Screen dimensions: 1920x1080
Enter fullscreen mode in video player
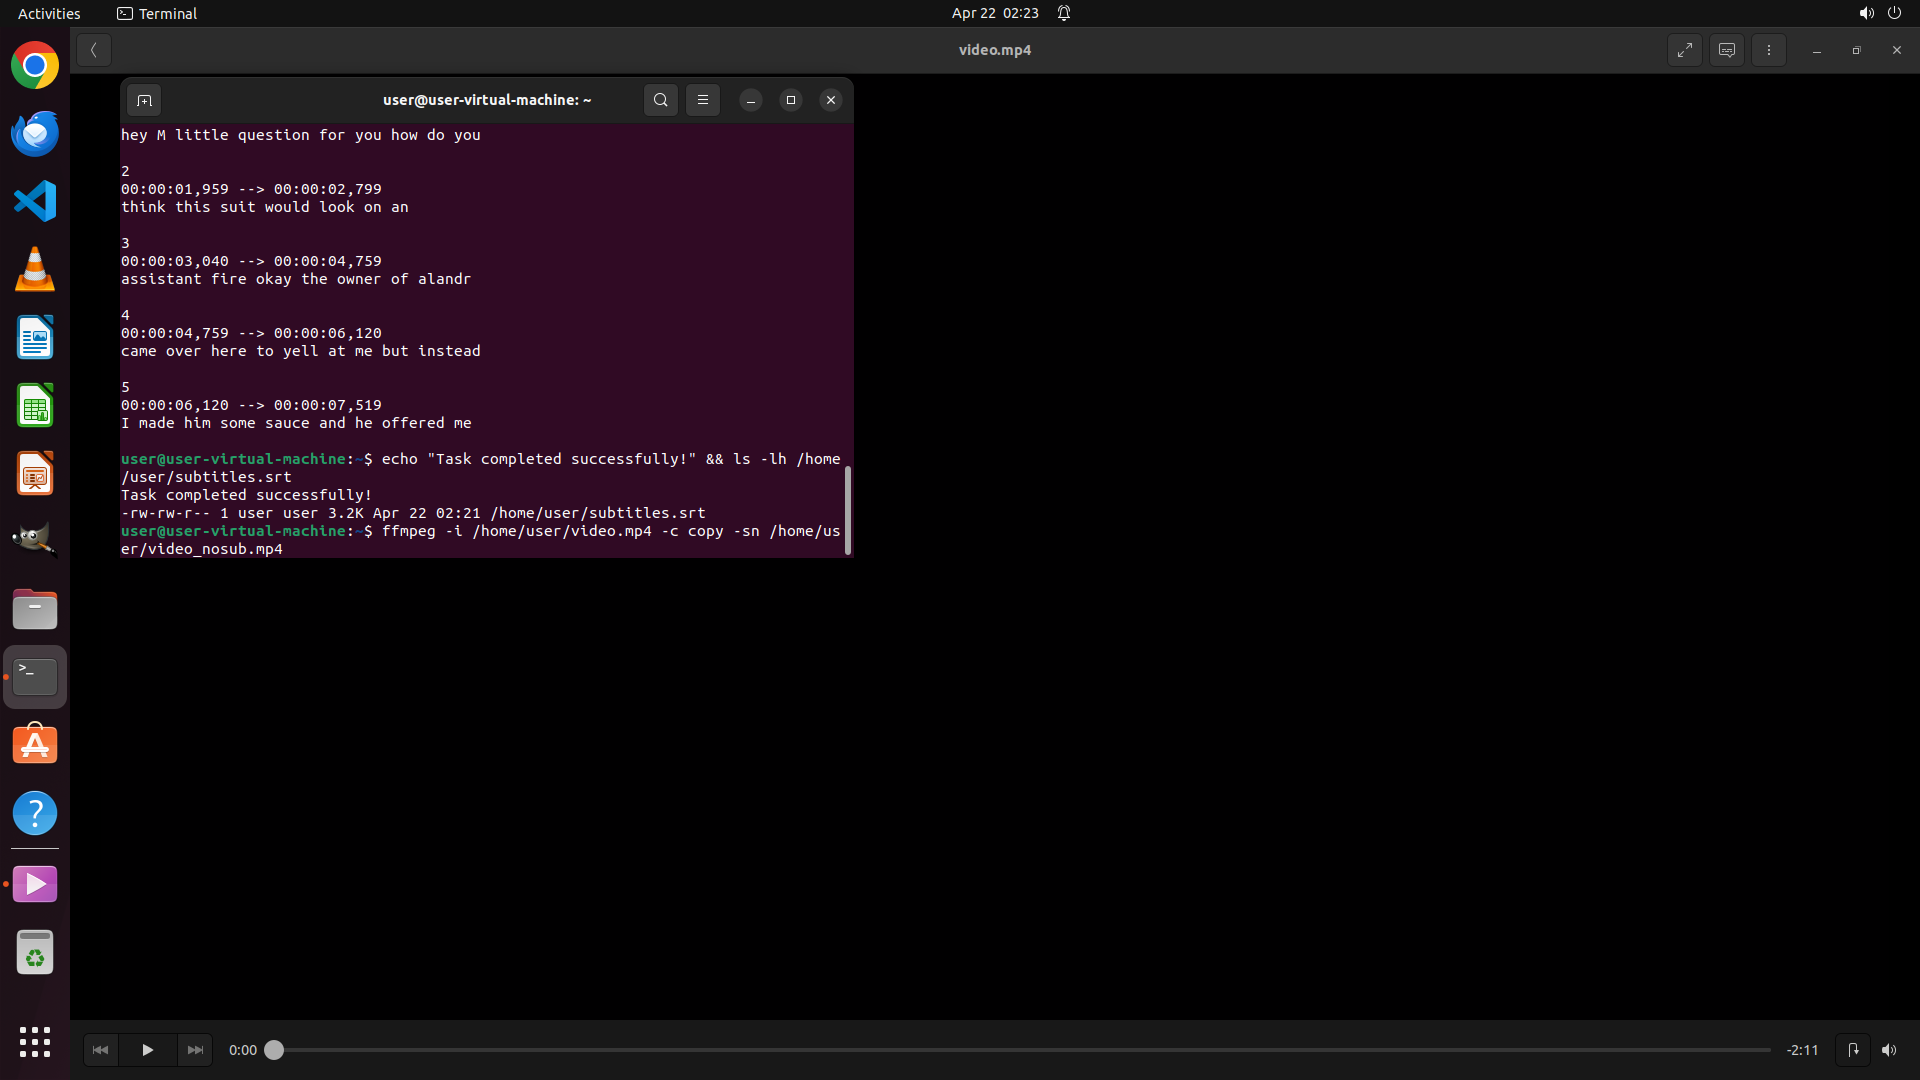[1684, 50]
